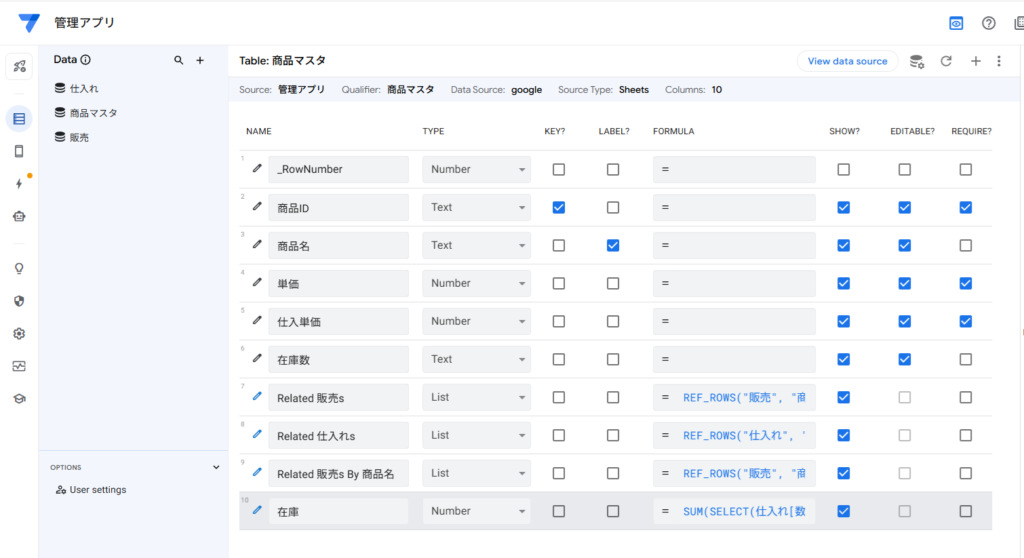The height and width of the screenshot is (558, 1024).
Task: Select 仕入れ table in Data list
Action: (84, 89)
